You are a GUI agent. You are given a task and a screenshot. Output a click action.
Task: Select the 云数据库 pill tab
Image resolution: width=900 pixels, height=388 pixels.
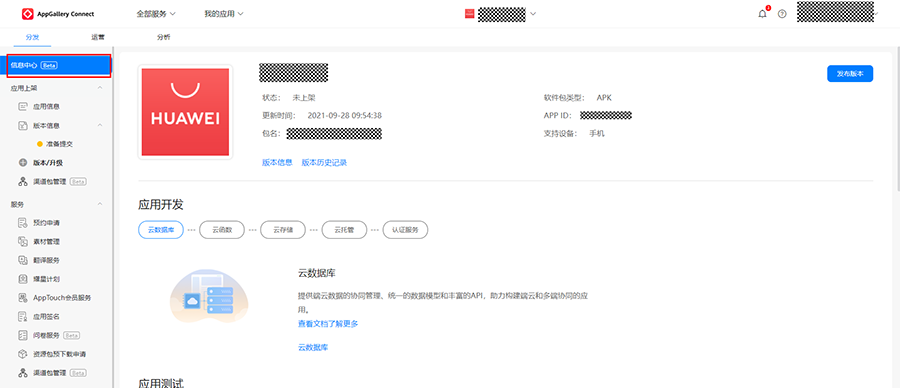tap(161, 230)
